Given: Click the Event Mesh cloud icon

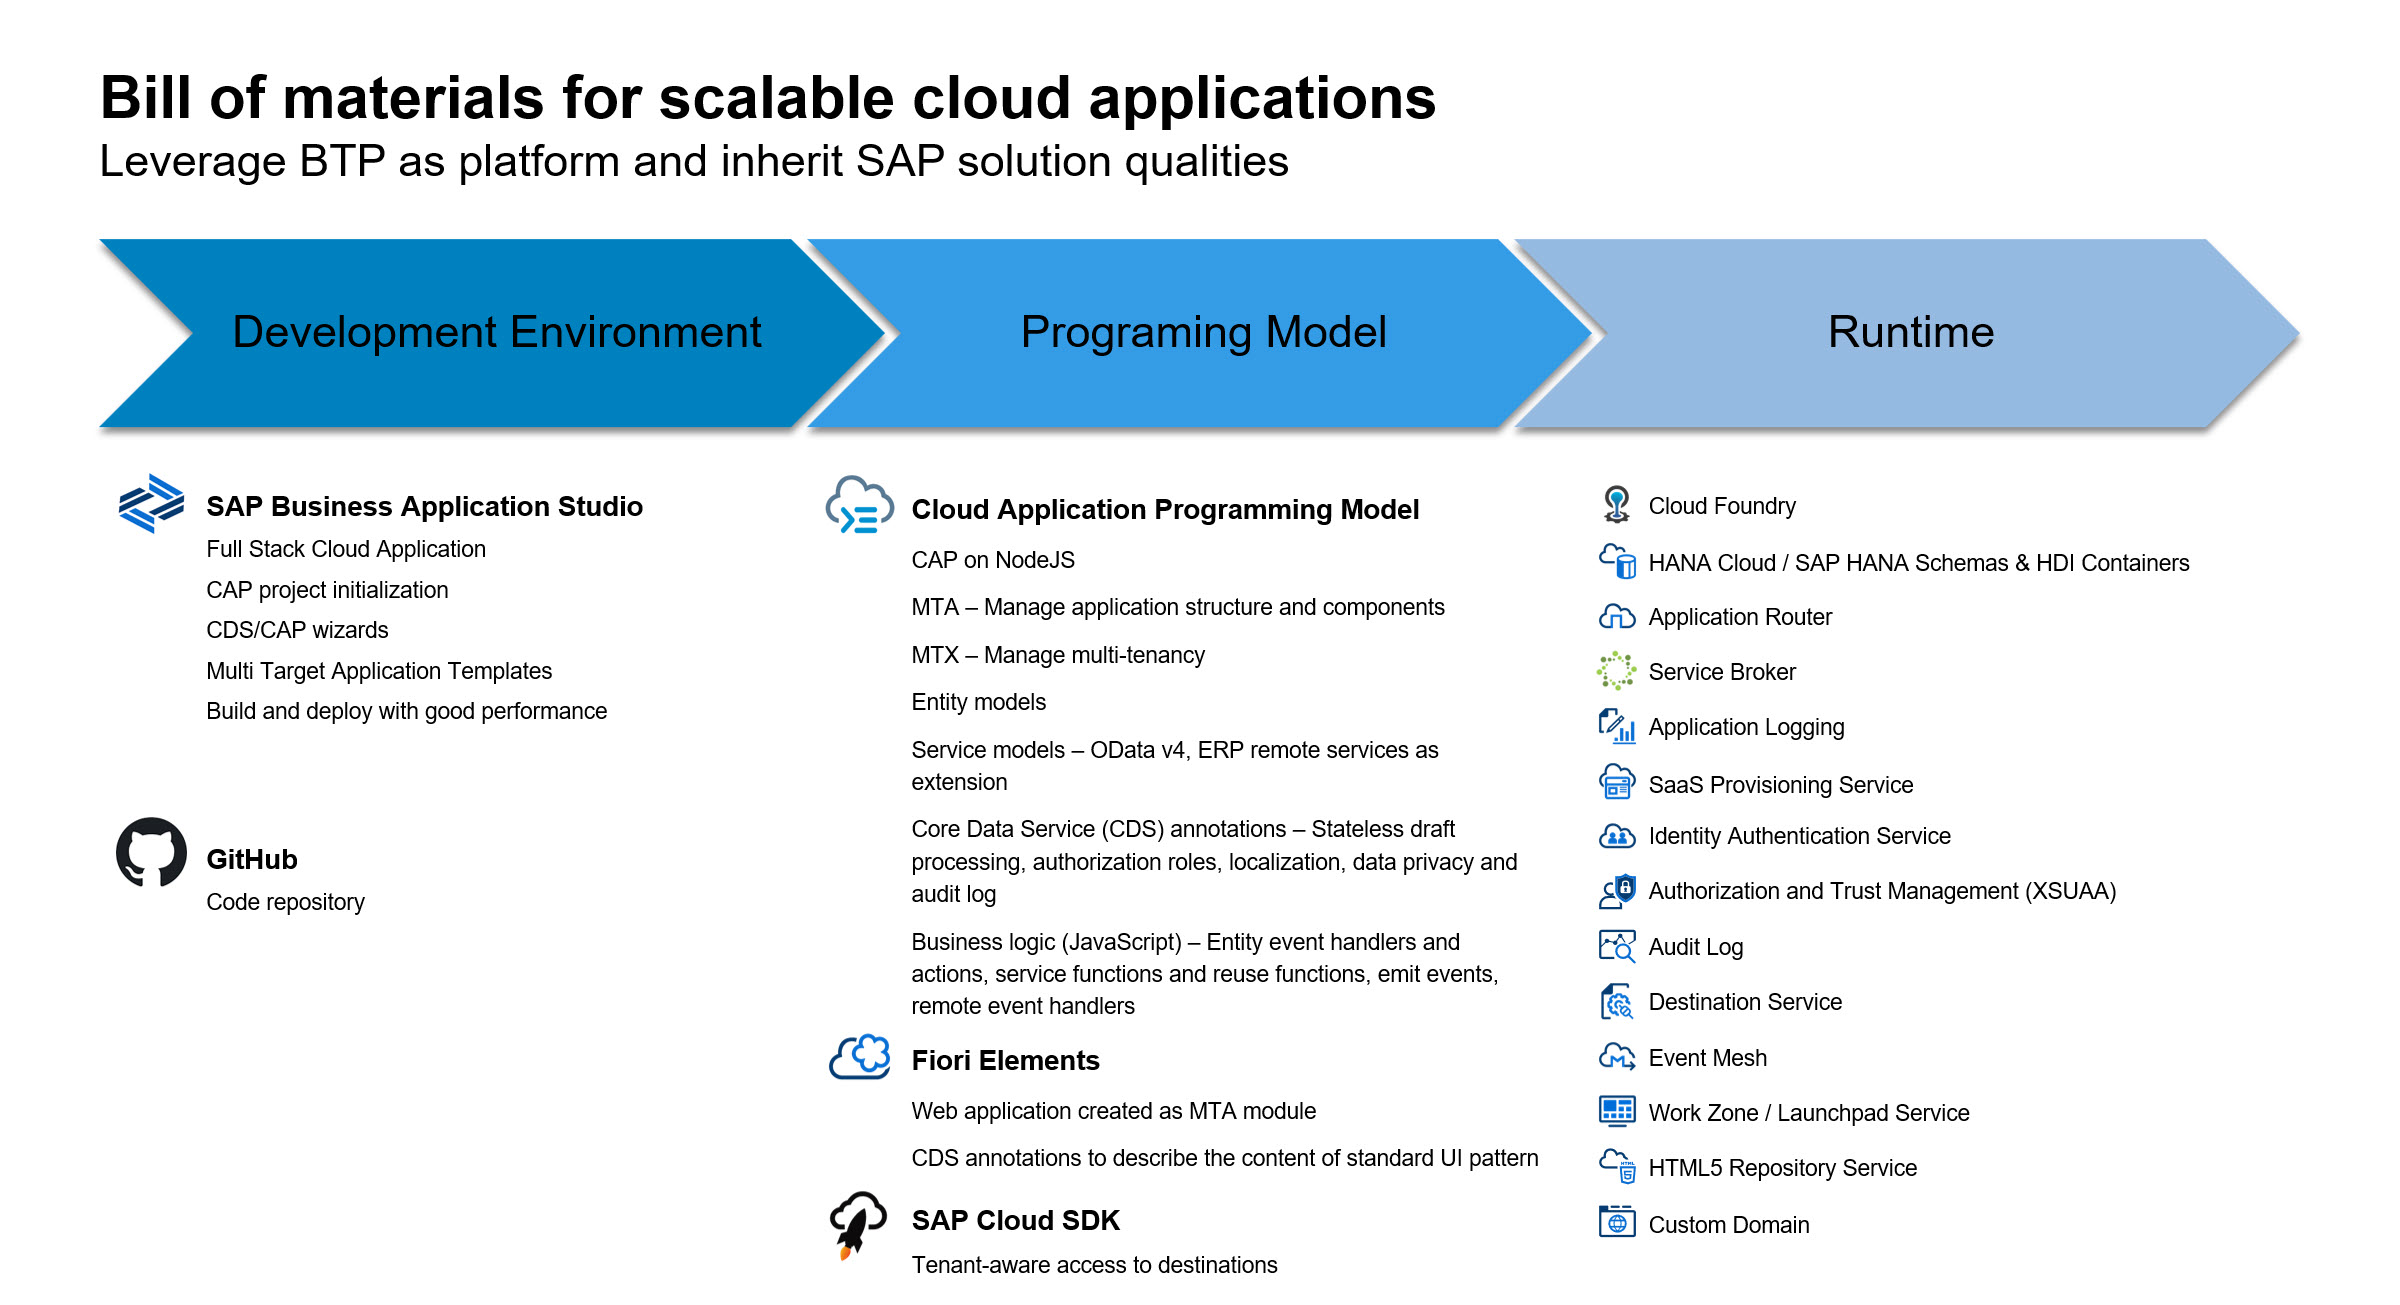Looking at the screenshot, I should click(x=1617, y=1057).
